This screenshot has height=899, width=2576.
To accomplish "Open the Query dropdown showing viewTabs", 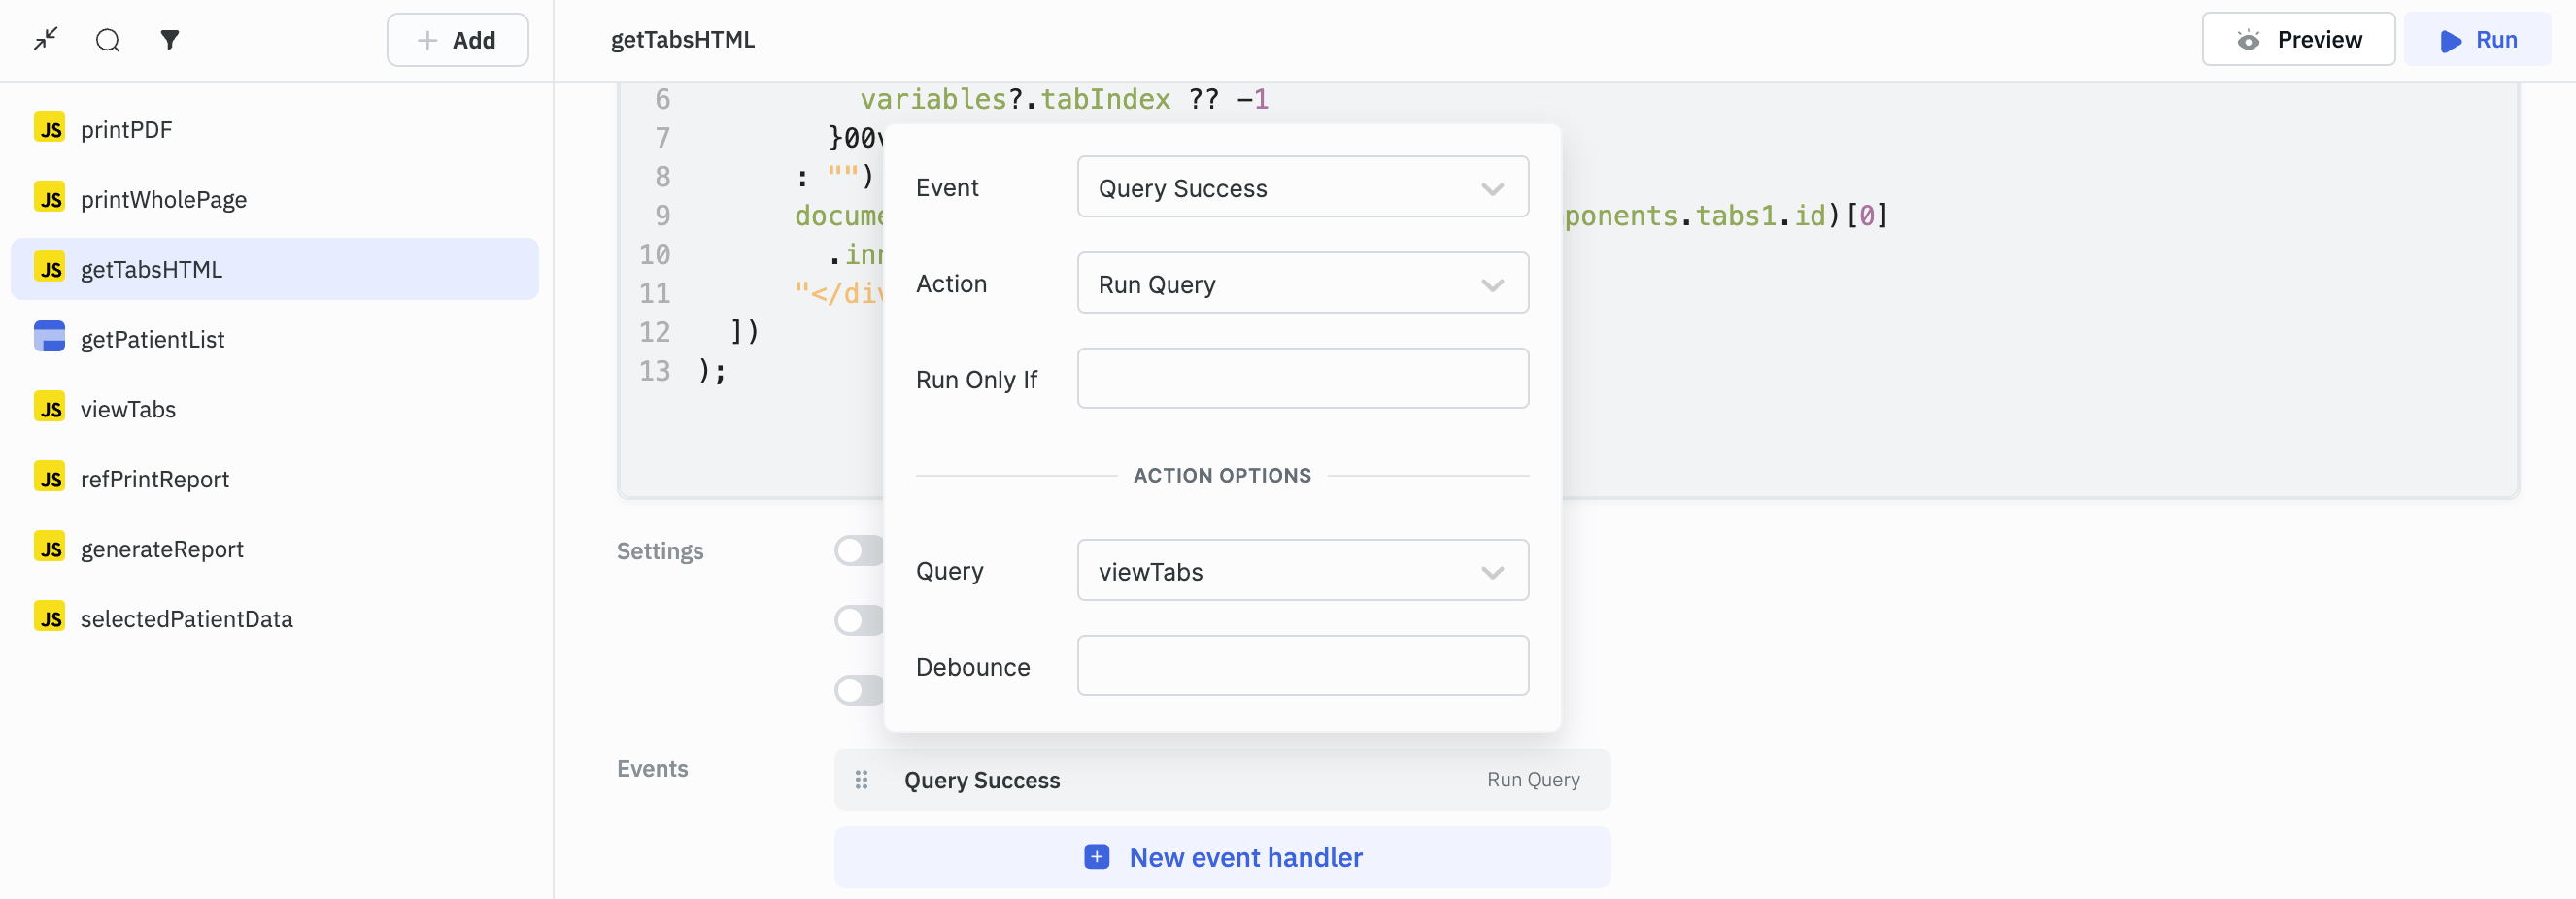I will coord(1302,571).
